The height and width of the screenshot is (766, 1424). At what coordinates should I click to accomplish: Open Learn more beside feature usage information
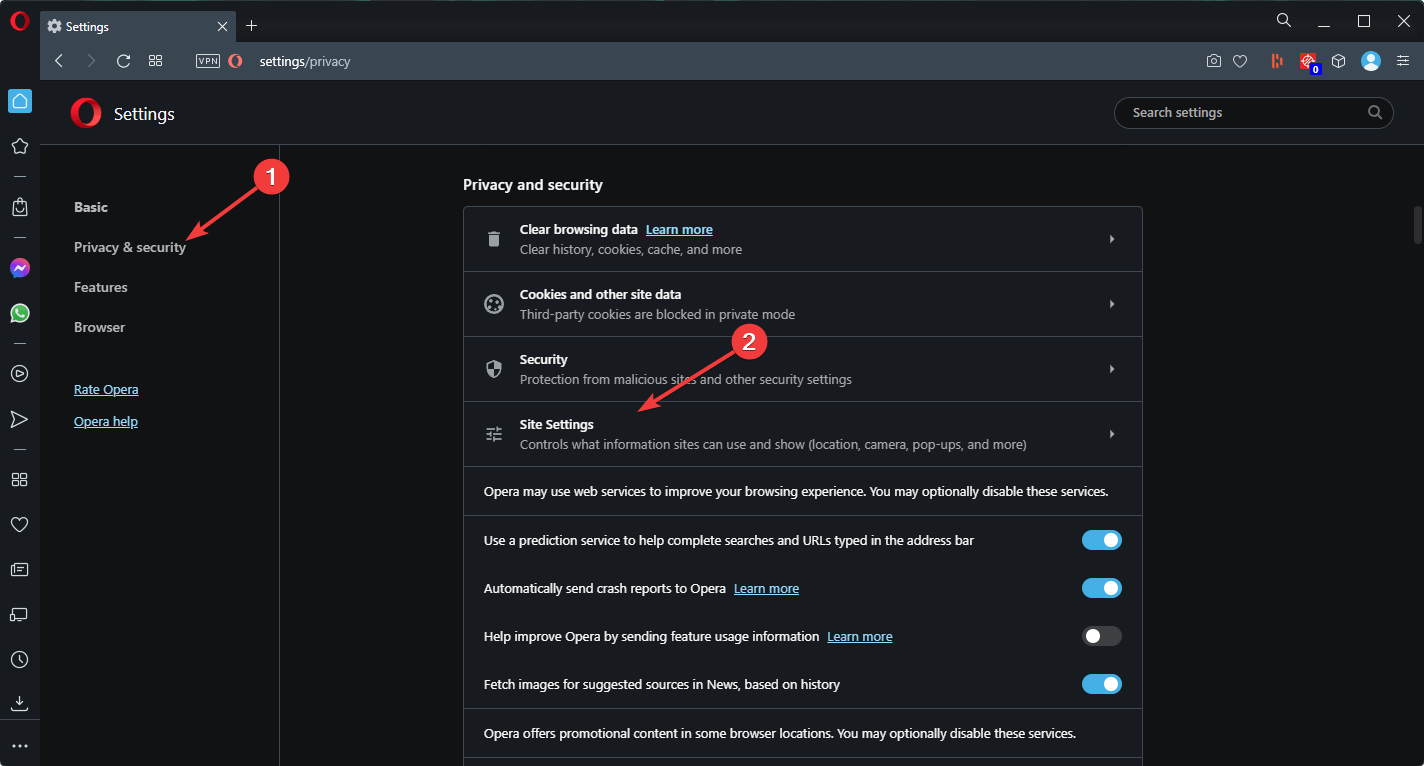[x=860, y=636]
